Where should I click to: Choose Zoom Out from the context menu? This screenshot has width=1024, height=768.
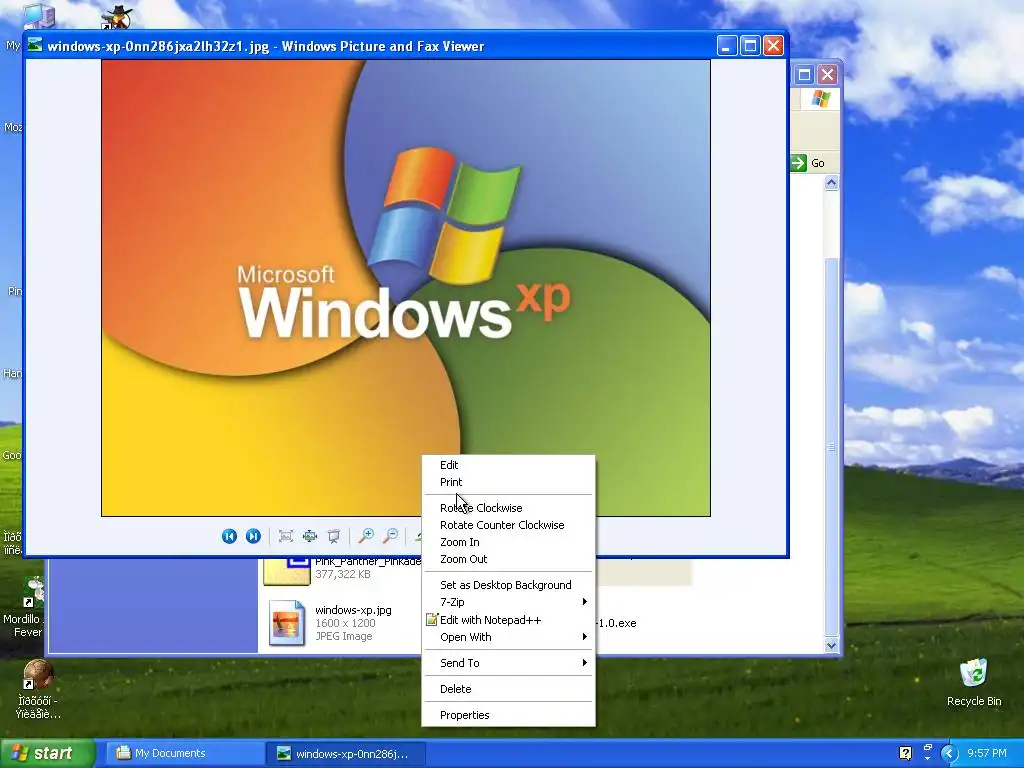click(509, 559)
